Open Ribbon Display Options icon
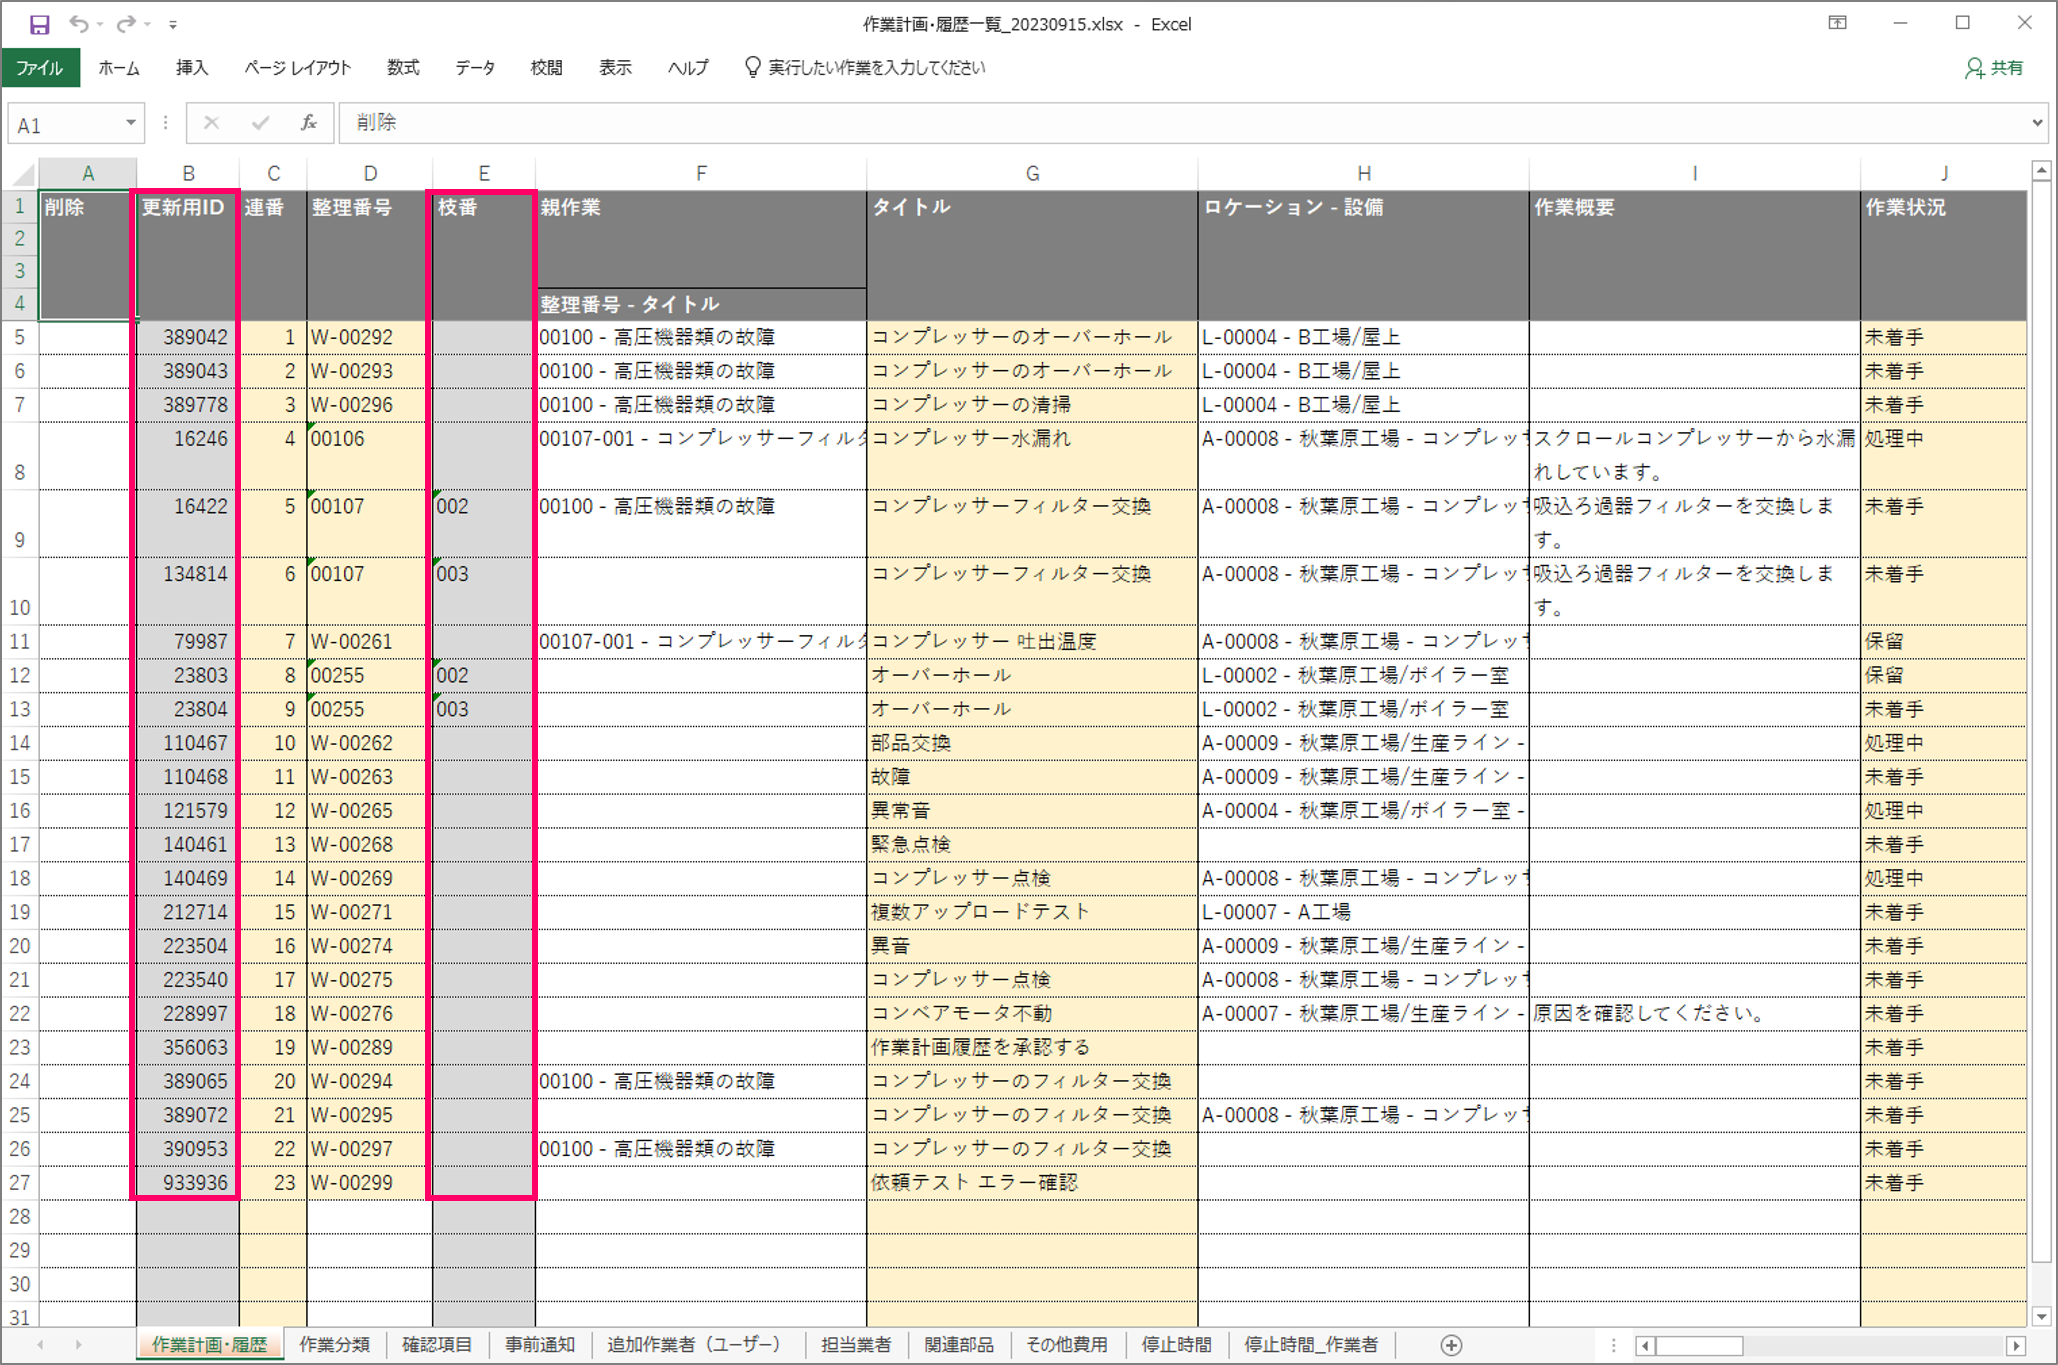The height and width of the screenshot is (1365, 2058). pyautogui.click(x=1837, y=23)
